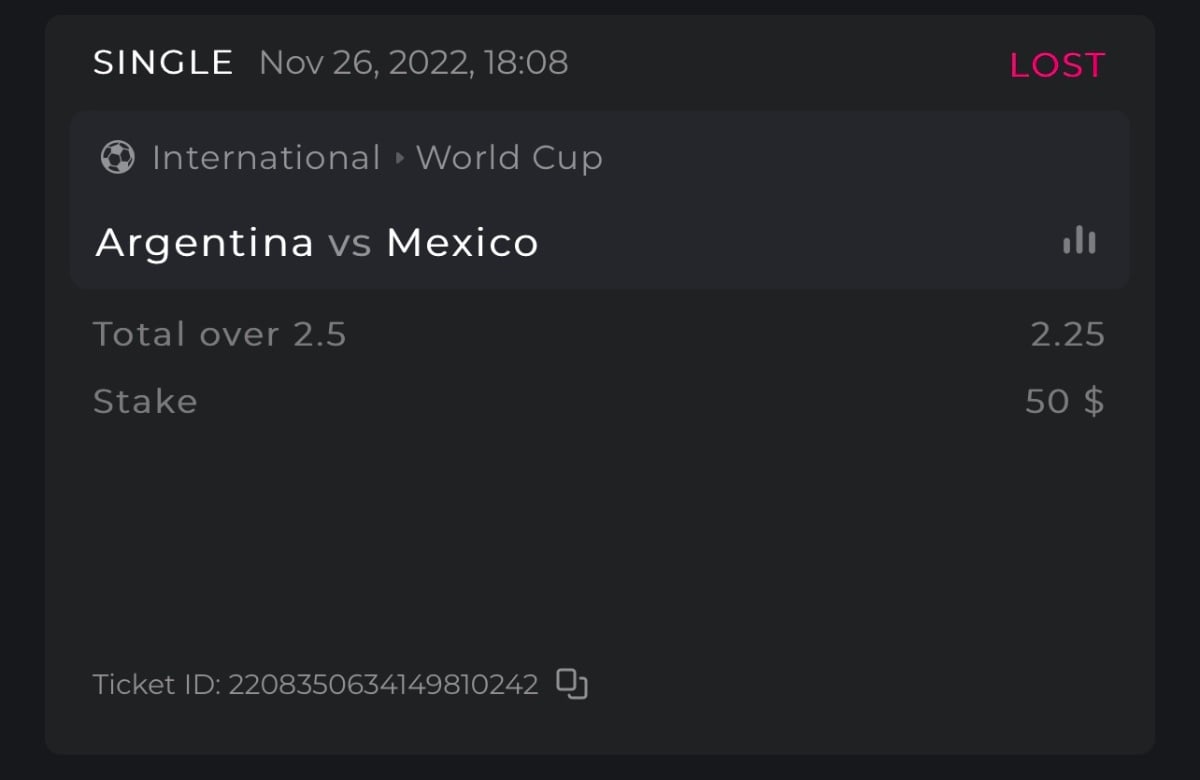Viewport: 1200px width, 780px height.
Task: Click the 'vs' text between teams
Action: pos(350,243)
